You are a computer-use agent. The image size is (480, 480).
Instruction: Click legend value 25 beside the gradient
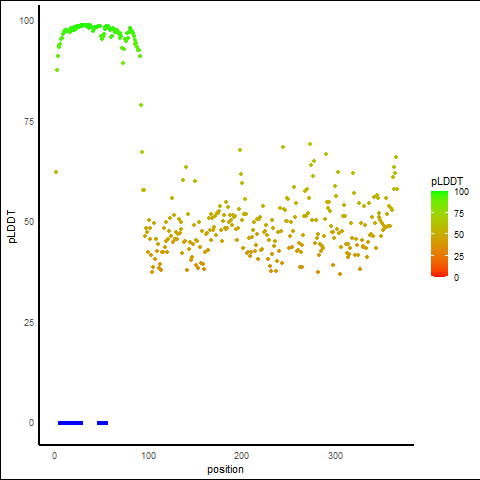pos(459,256)
